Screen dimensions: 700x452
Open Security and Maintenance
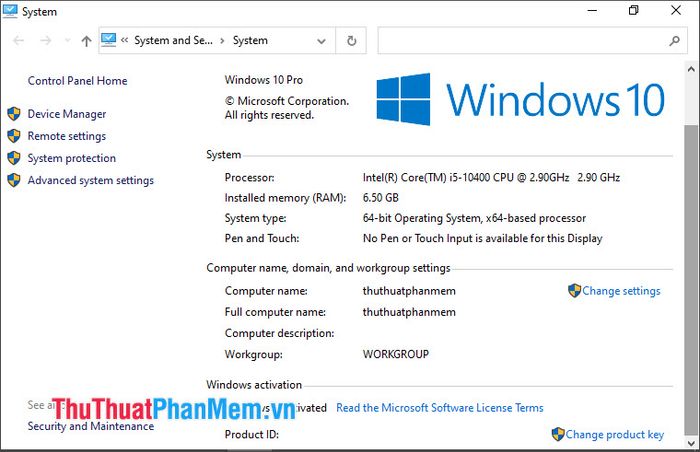pyautogui.click(x=91, y=426)
